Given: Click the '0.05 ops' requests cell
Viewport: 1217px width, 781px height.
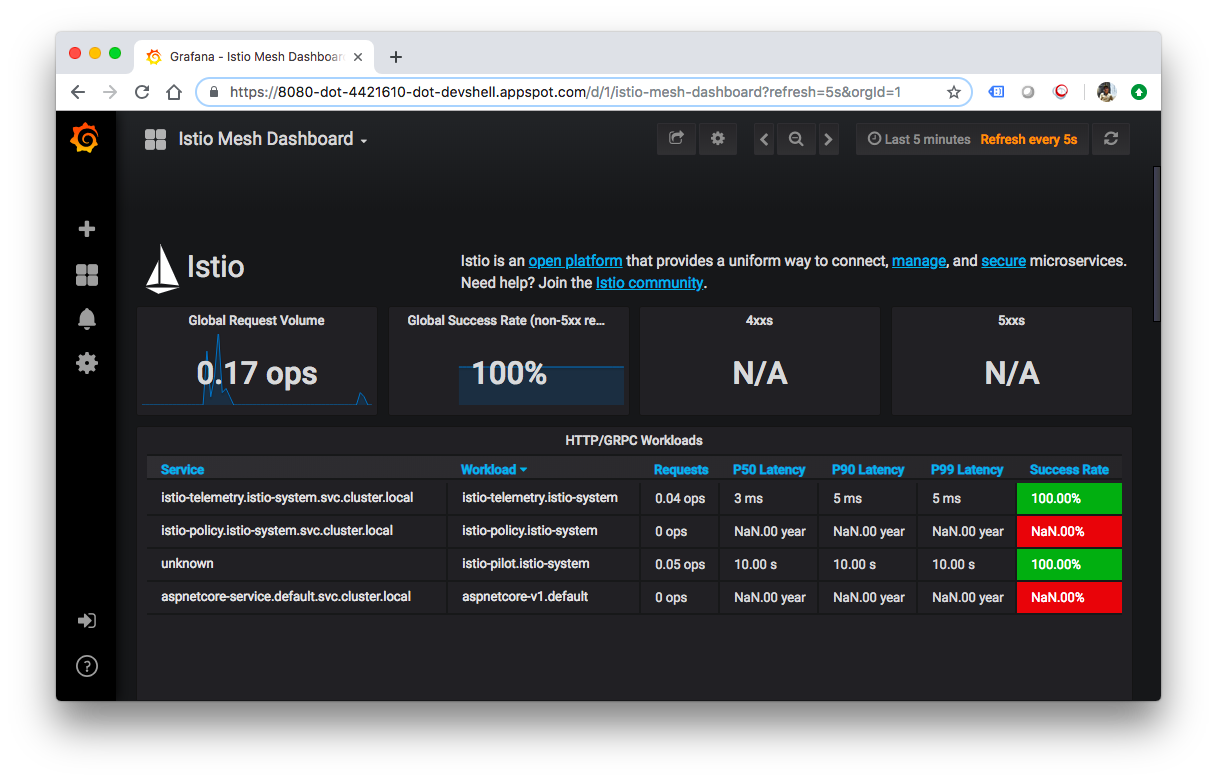Looking at the screenshot, I should 680,564.
